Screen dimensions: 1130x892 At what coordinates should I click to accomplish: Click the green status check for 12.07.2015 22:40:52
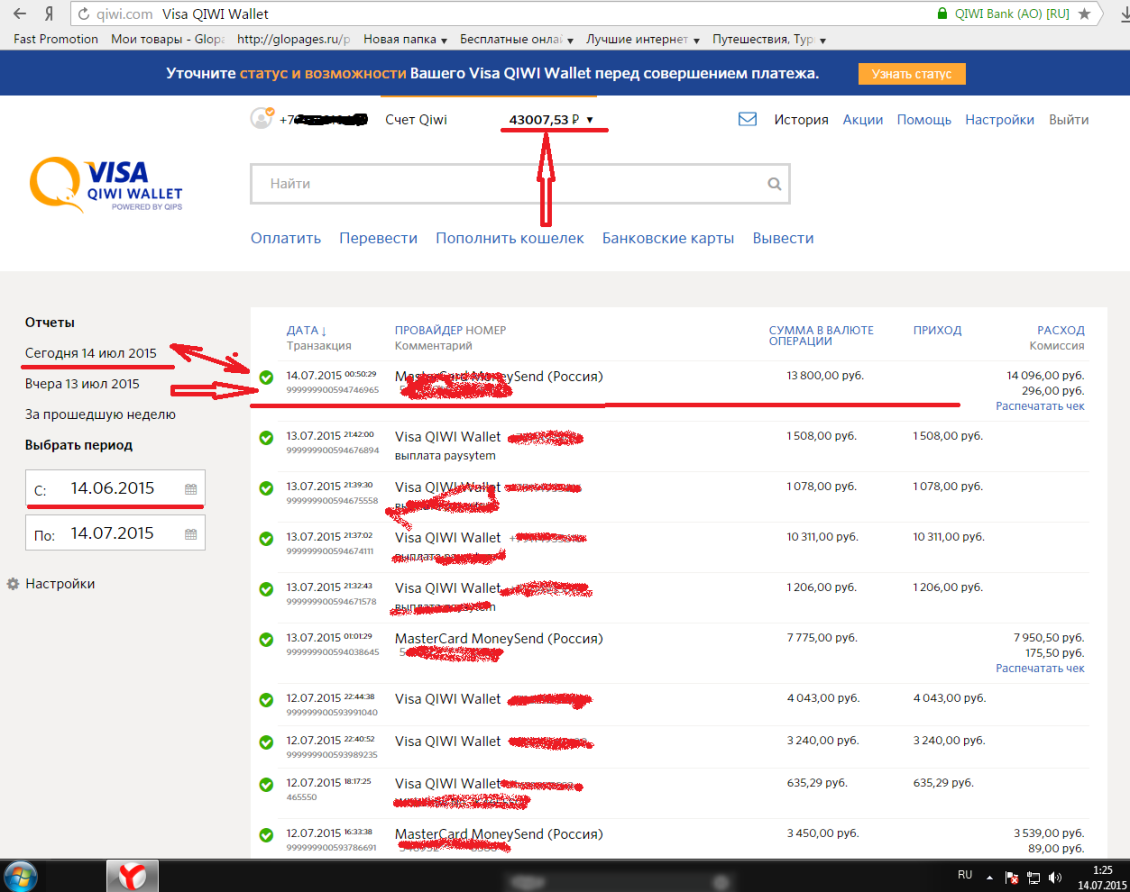coord(266,742)
